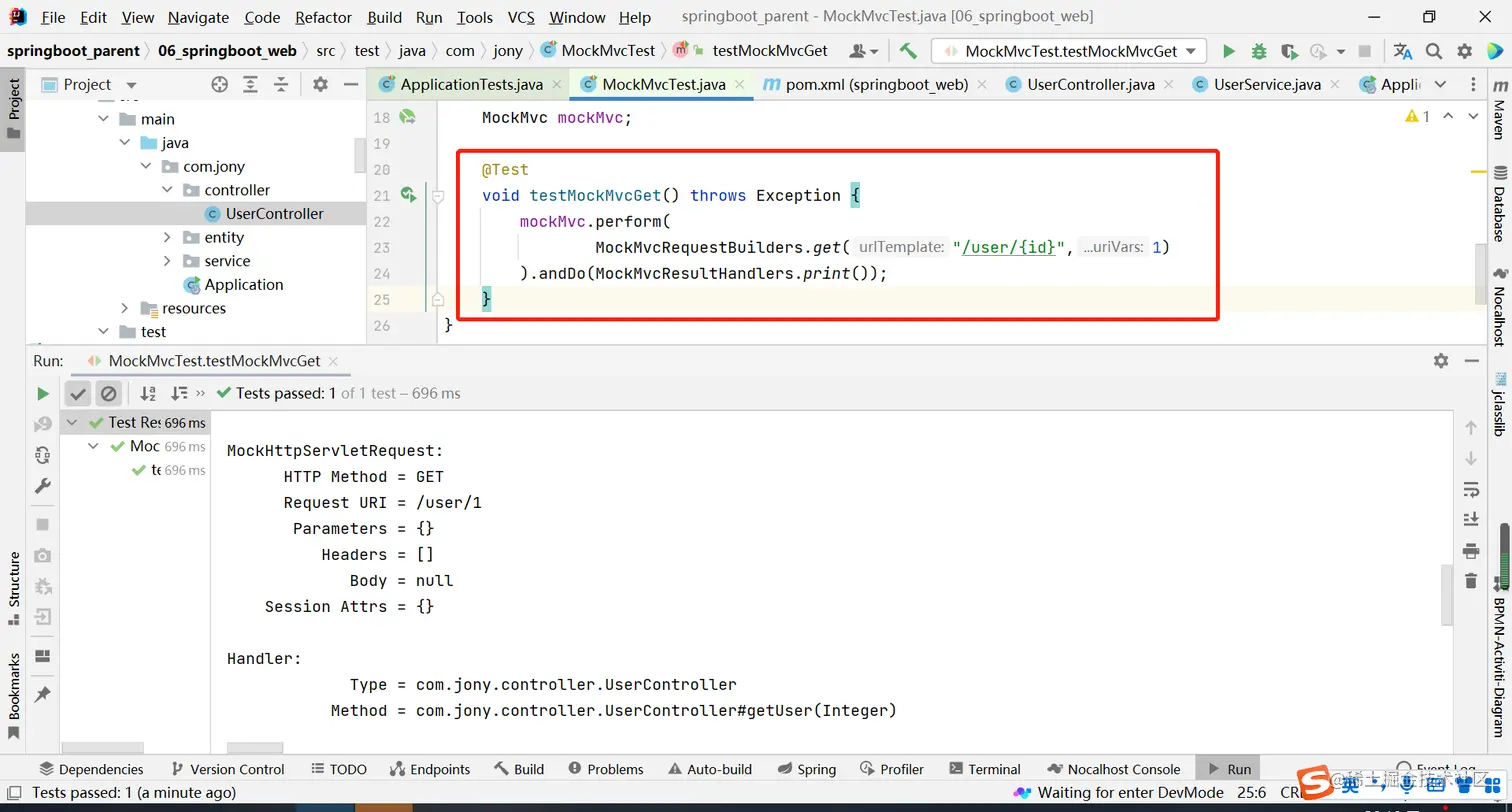Collapse the controller package

coord(167,190)
